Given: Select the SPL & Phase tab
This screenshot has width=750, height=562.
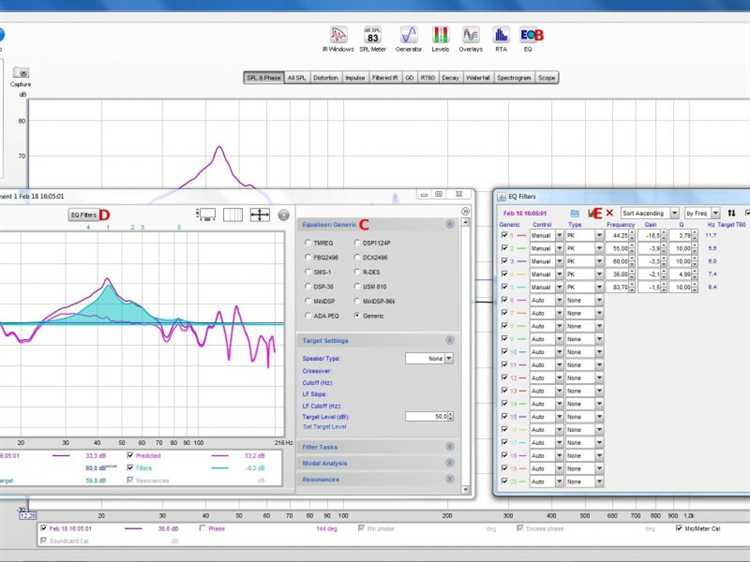Looking at the screenshot, I should (x=264, y=77).
